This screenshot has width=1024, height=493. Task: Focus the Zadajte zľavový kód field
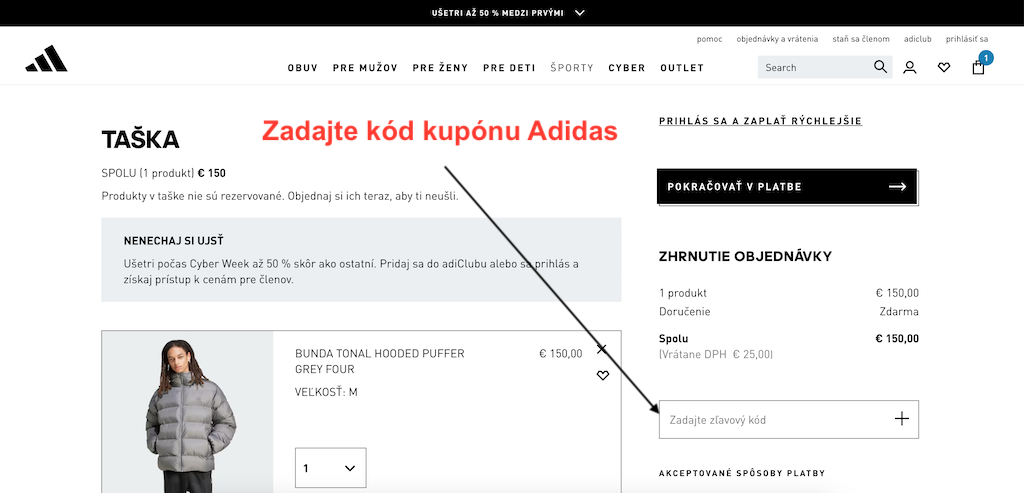pos(789,419)
